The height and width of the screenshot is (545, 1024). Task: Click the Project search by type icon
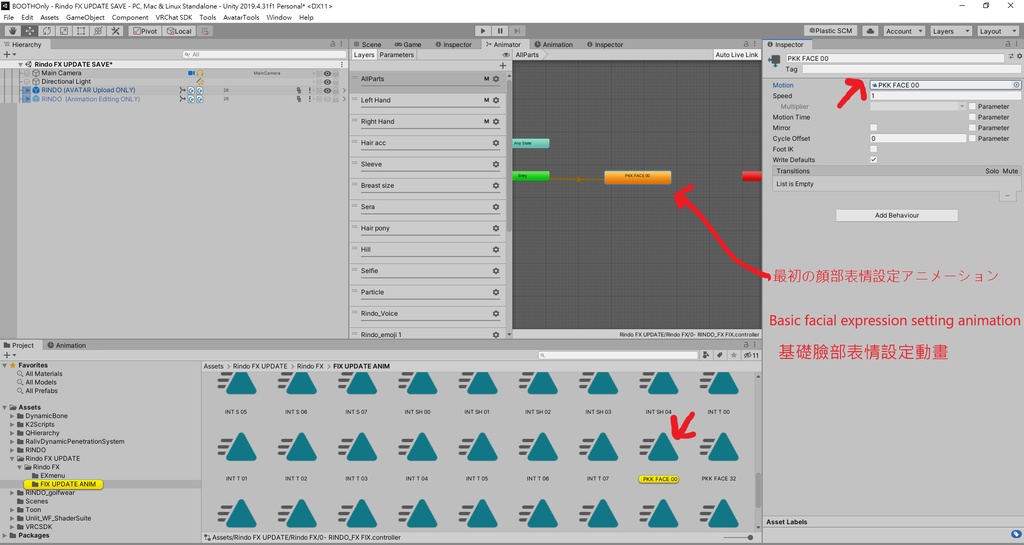pyautogui.click(x=706, y=355)
